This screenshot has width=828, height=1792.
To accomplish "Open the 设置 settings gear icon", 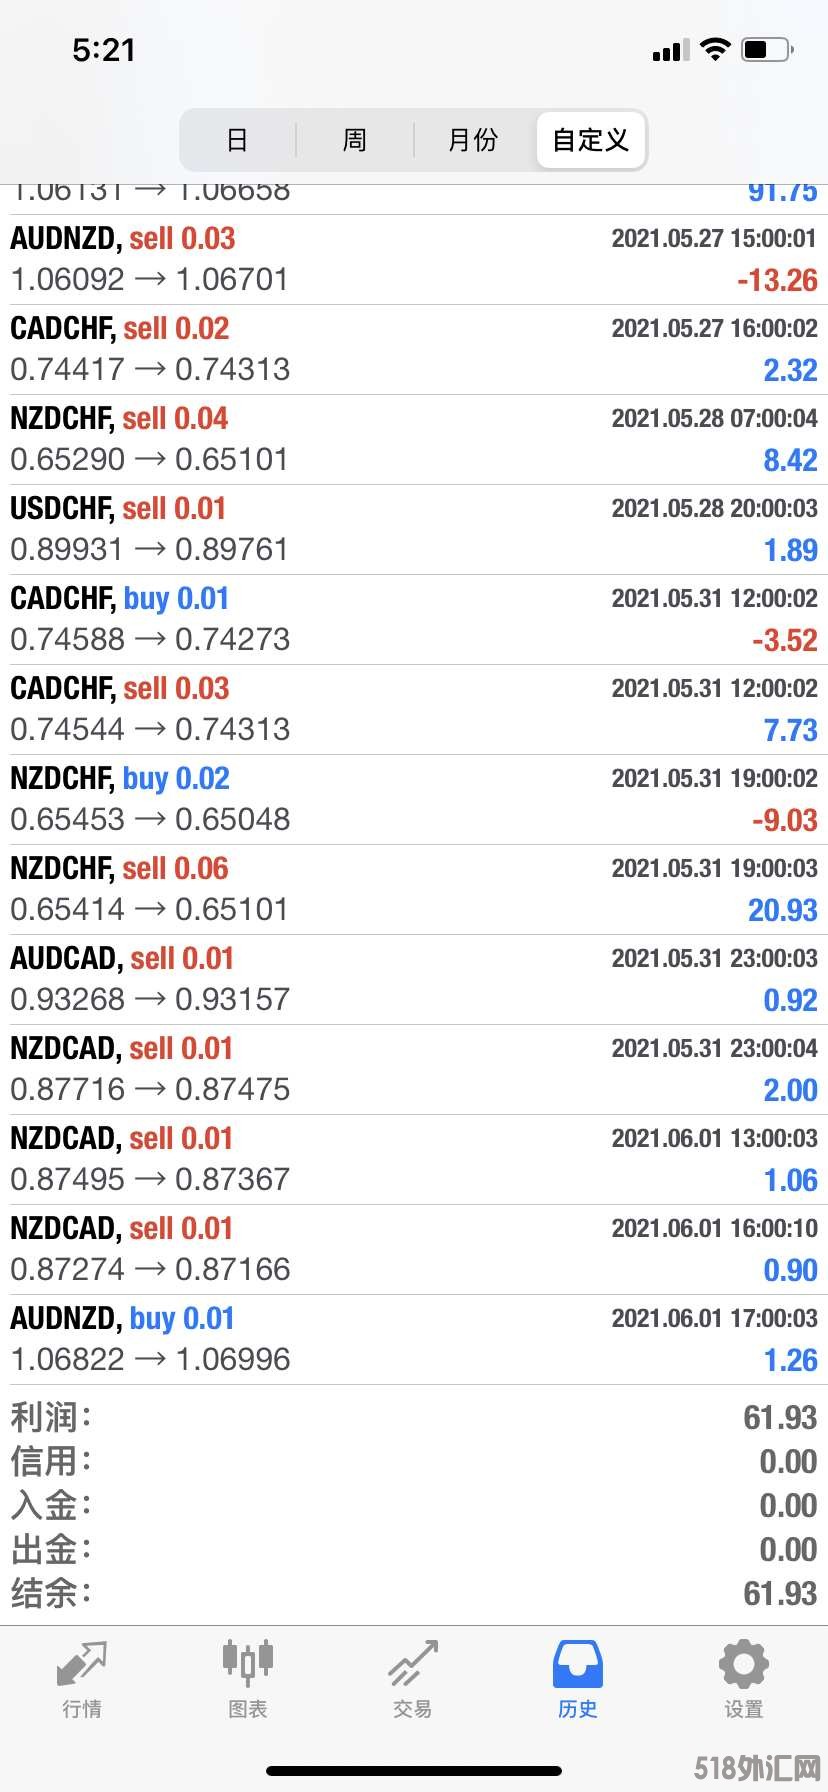I will pos(743,1664).
